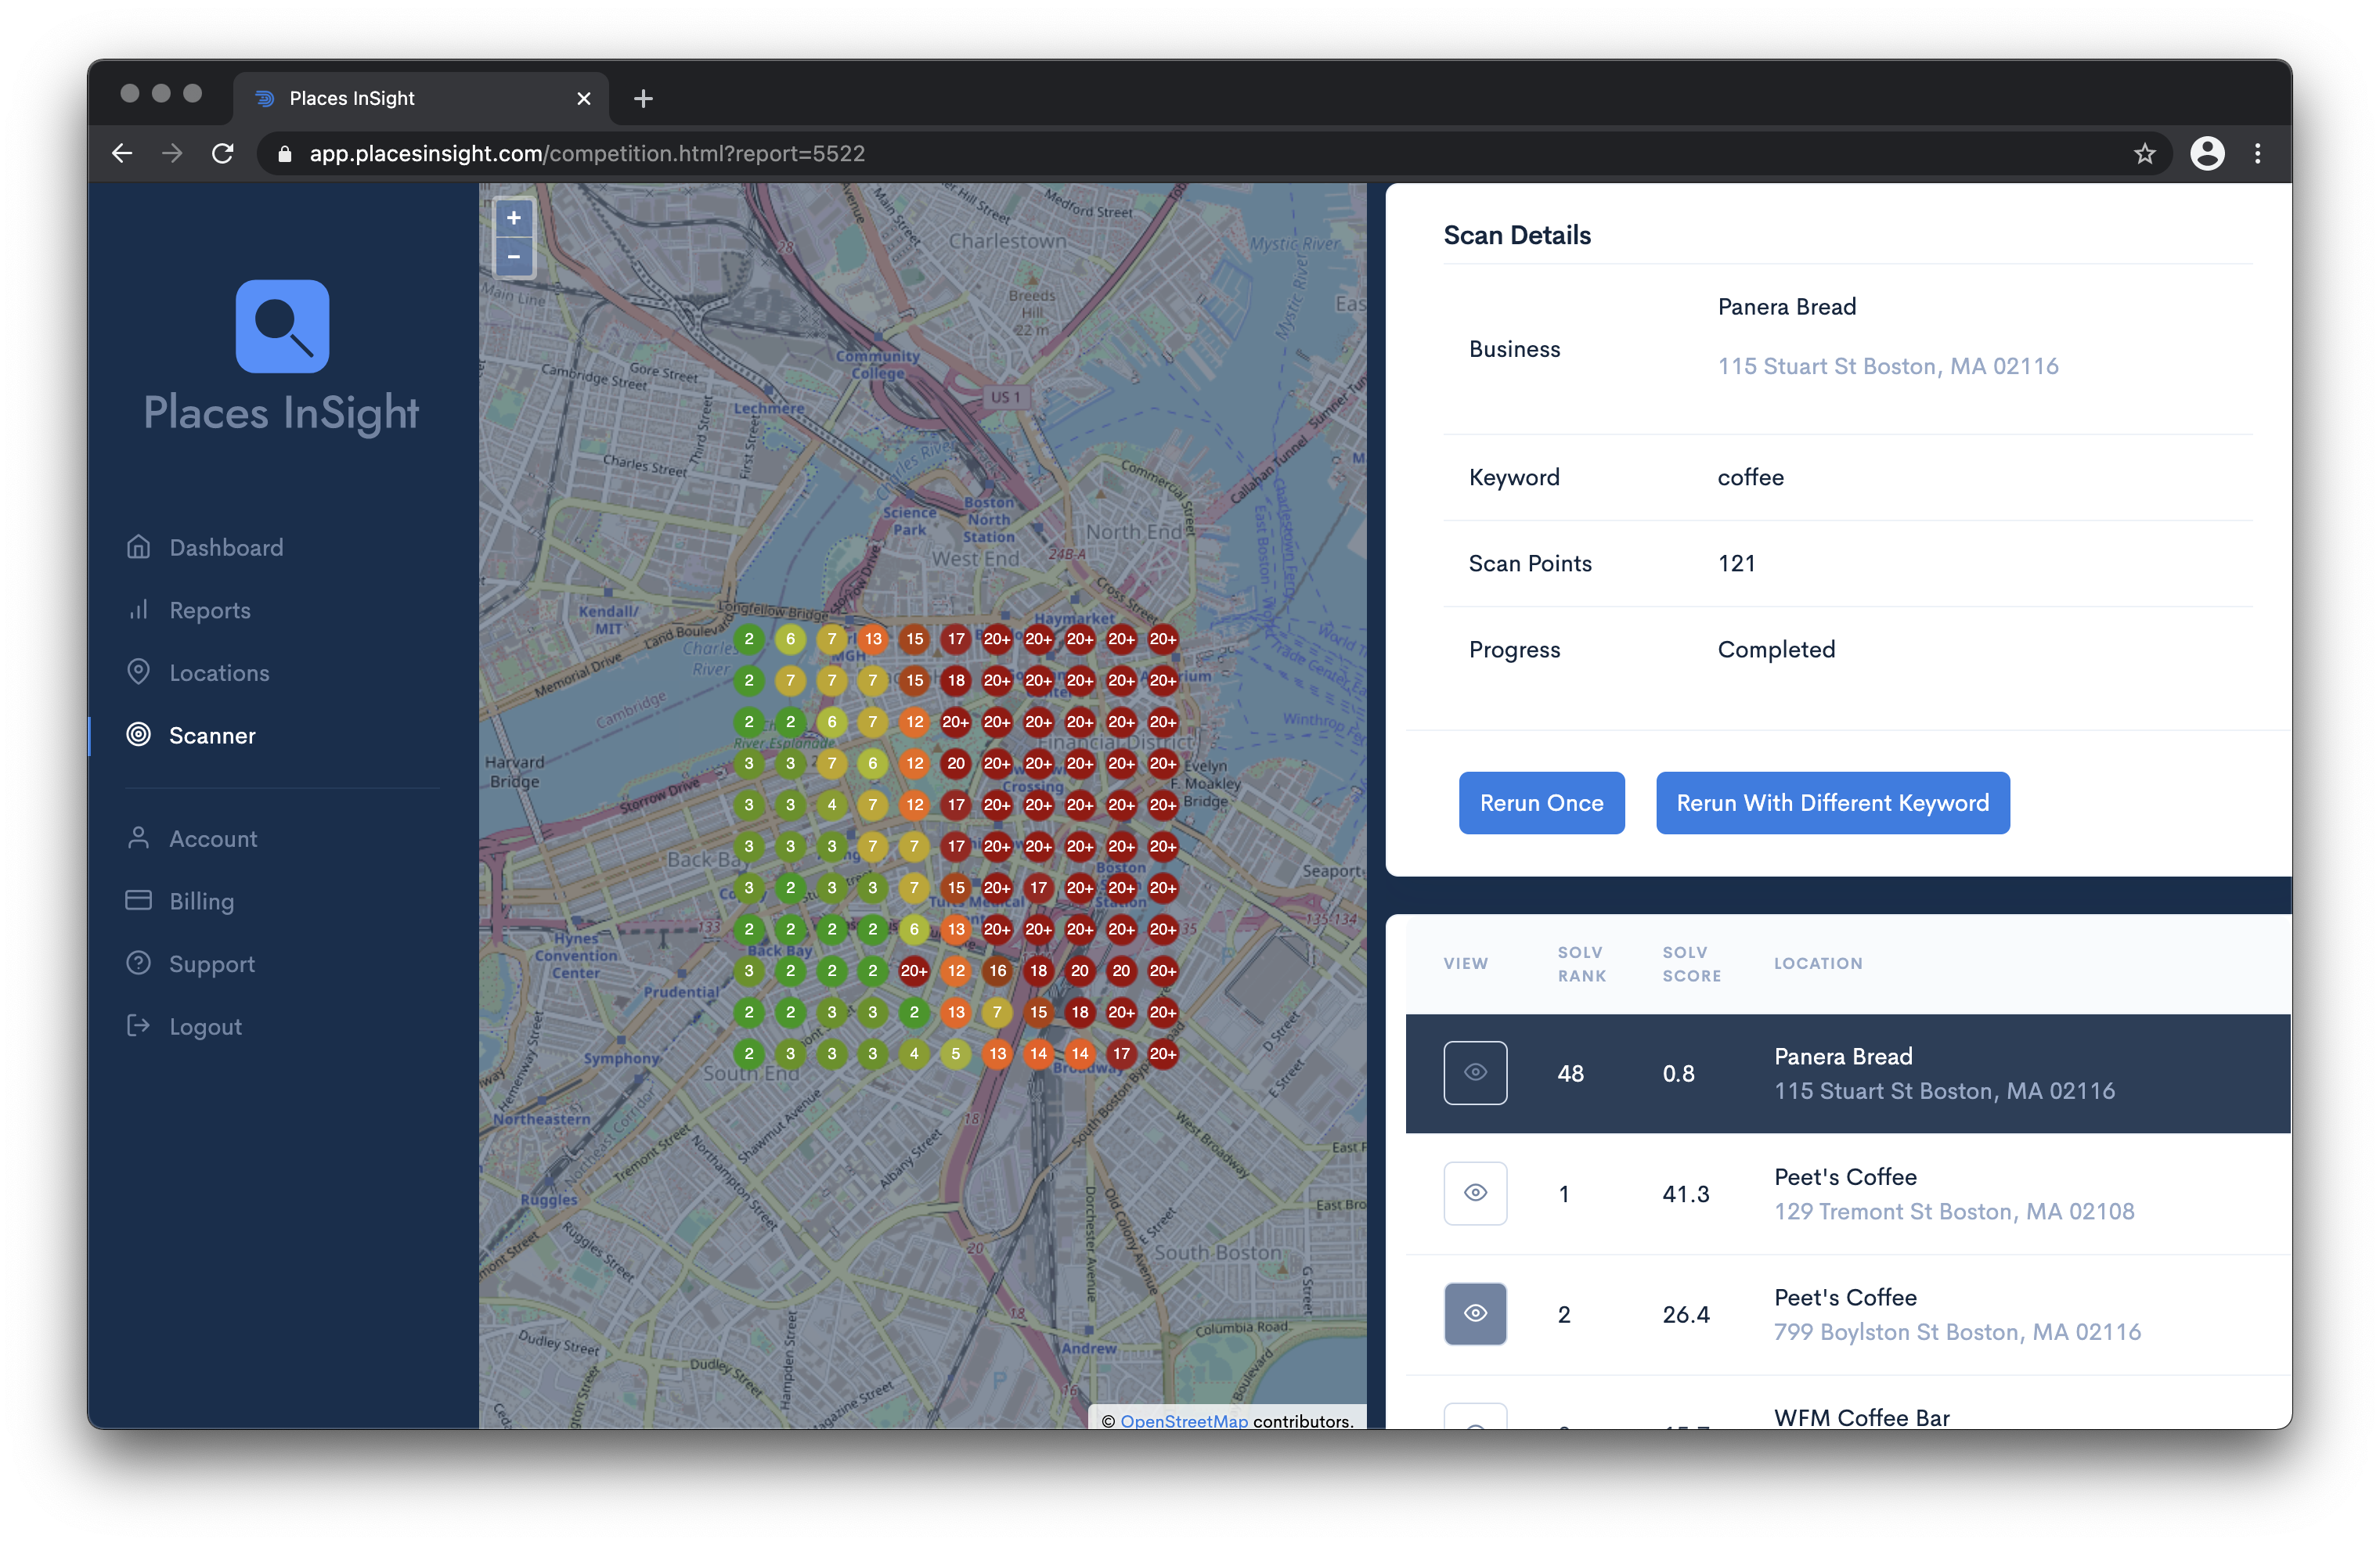The height and width of the screenshot is (1545, 2380).
Task: Toggle view eye for Panera Bread row
Action: tap(1475, 1073)
